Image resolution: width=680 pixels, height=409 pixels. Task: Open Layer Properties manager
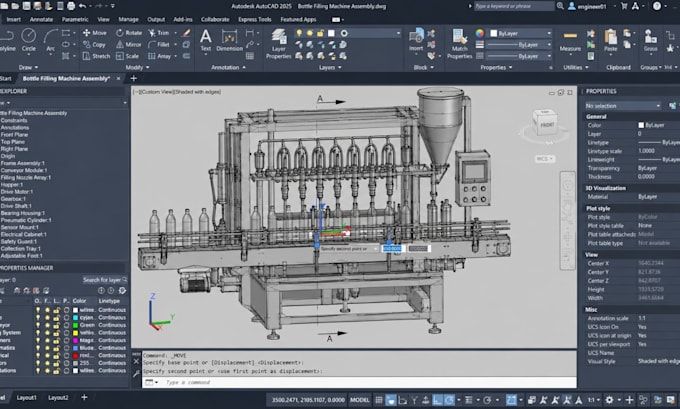click(278, 44)
